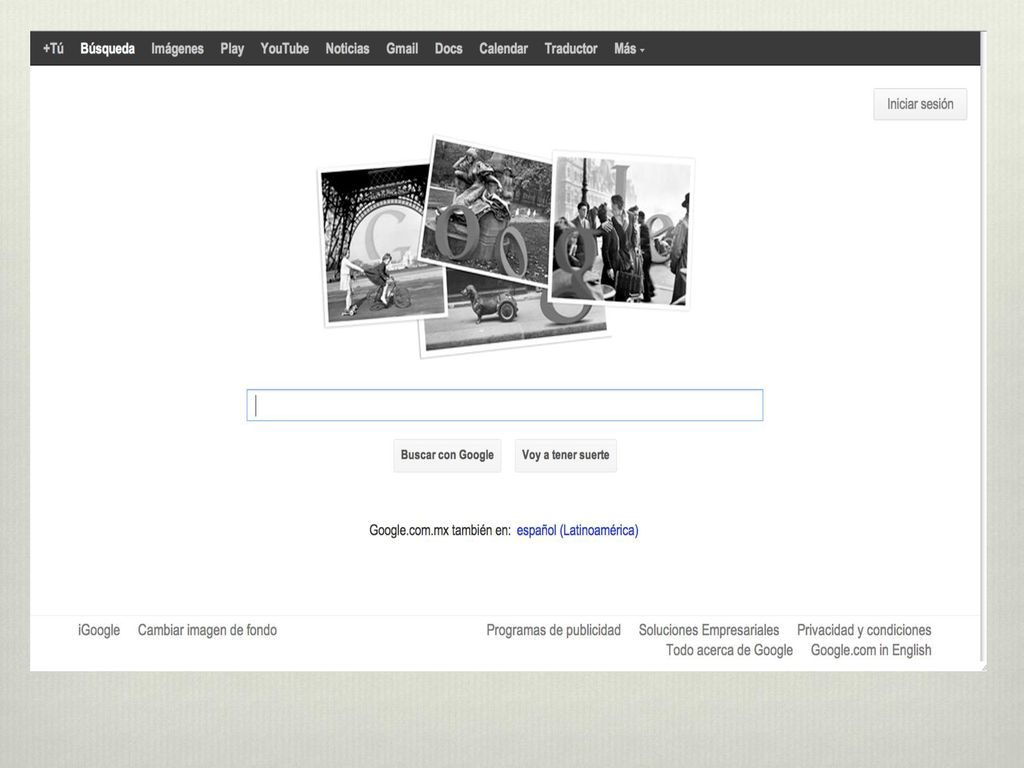Open Docs from the top bar
1024x768 pixels.
(x=448, y=49)
